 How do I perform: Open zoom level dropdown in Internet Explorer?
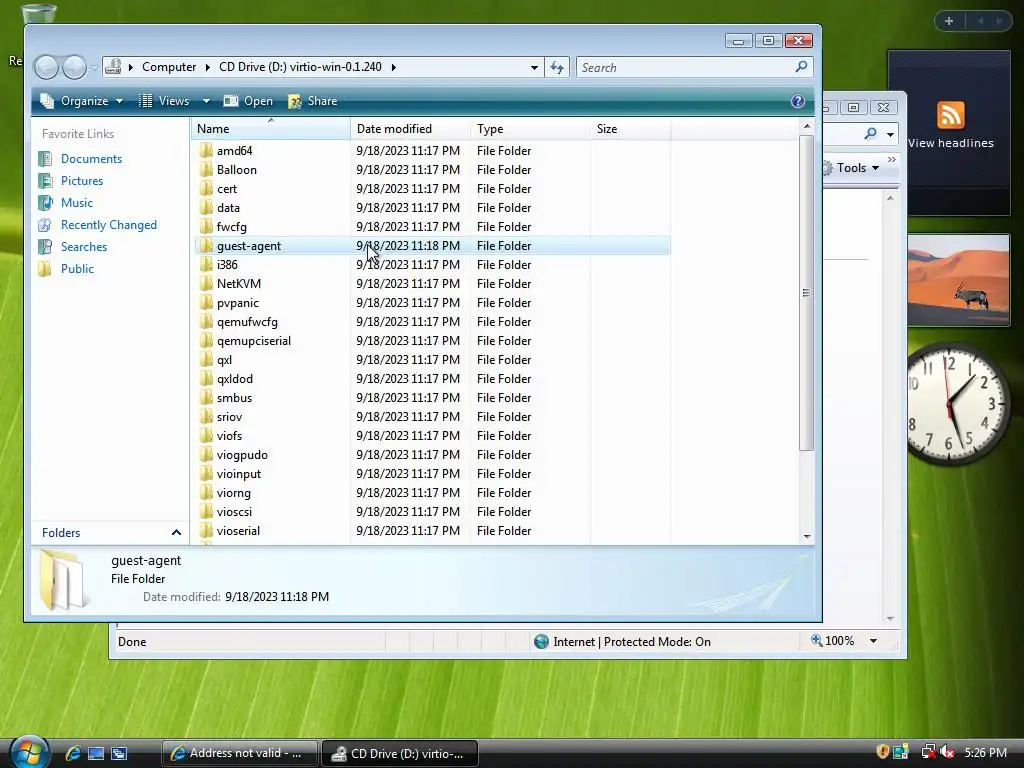[x=873, y=641]
